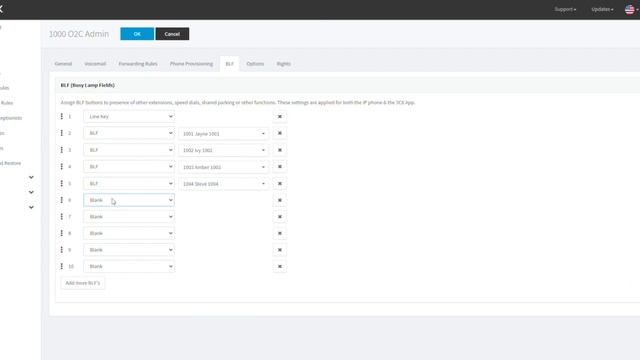Open the Updates menu

click(602, 9)
